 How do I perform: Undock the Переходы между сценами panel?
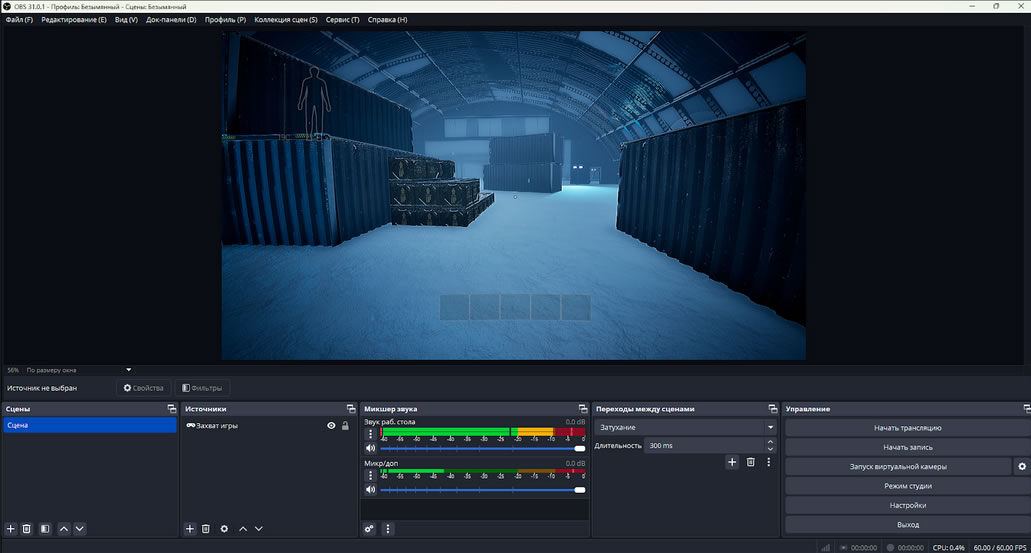773,409
